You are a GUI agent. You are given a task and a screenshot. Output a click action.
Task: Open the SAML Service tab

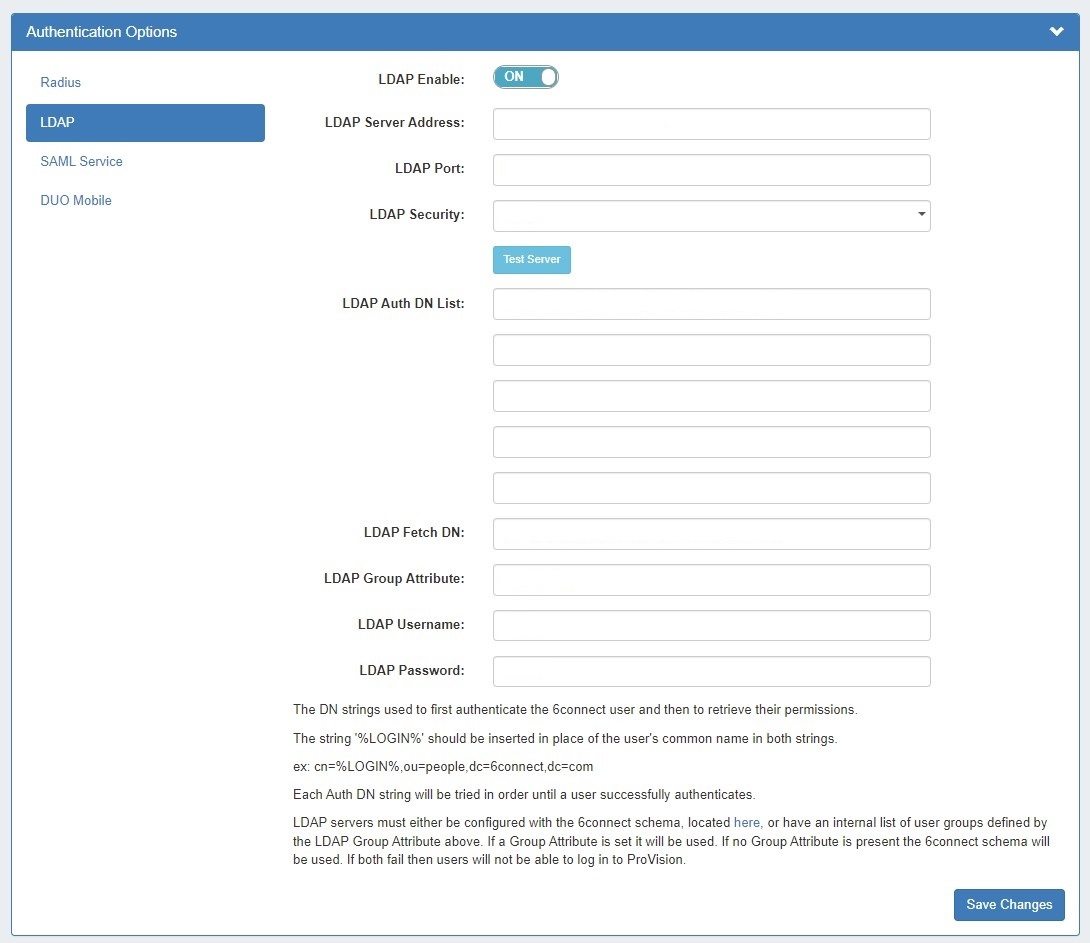(81, 161)
